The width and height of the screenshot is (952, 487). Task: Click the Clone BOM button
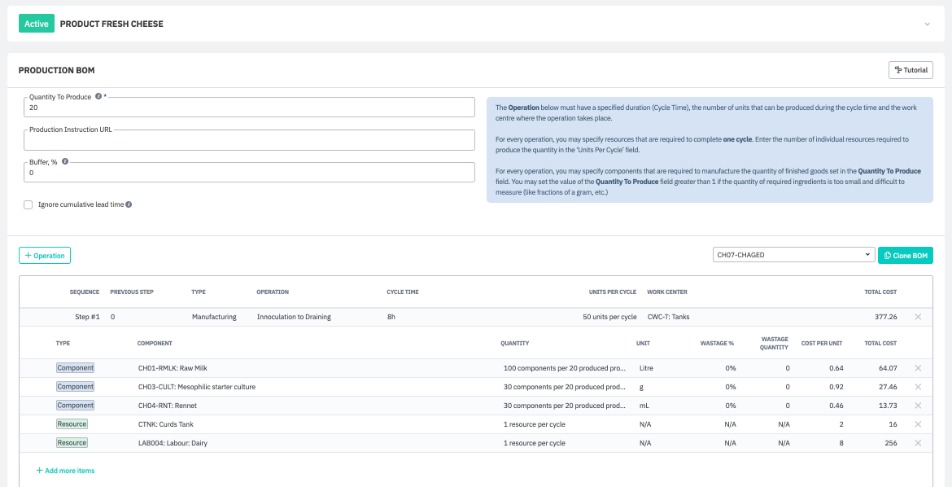point(905,255)
